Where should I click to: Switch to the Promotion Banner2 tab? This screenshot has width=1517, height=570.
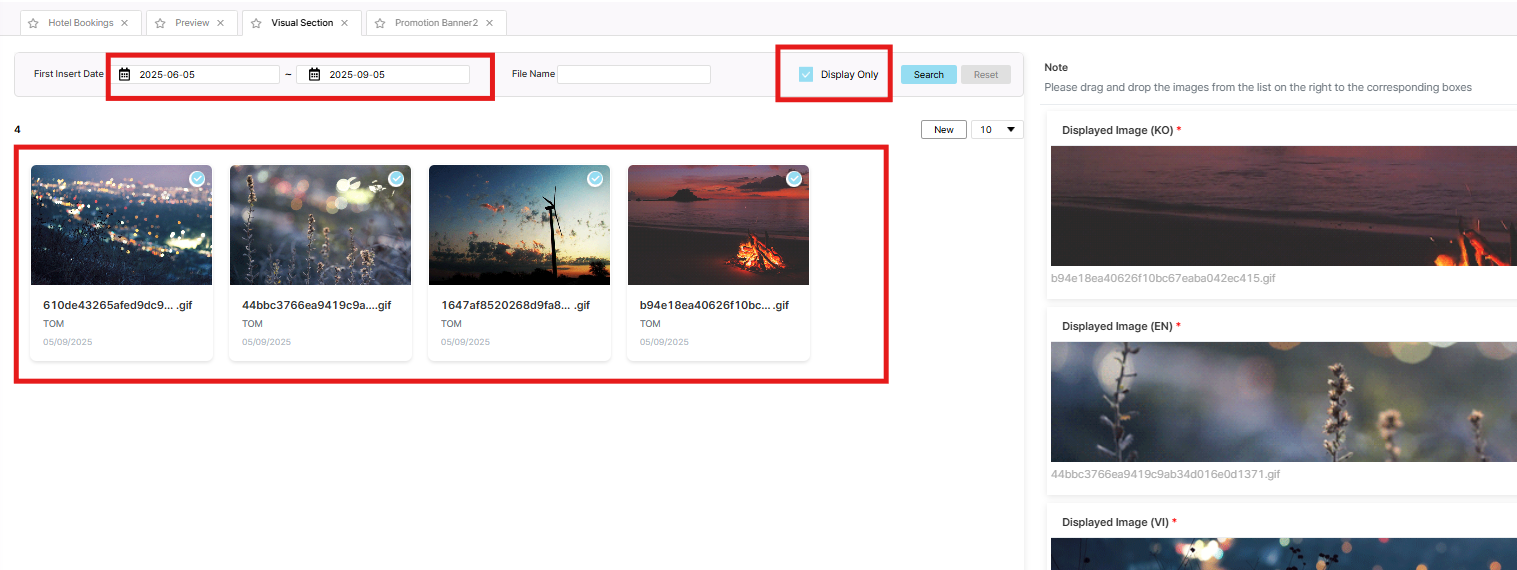(x=436, y=23)
